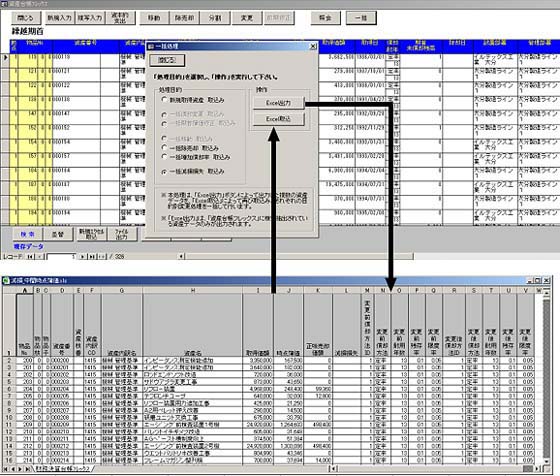Image resolution: width=560 pixels, height=476 pixels.
Task: Click left arrow of main window horizontal scrollbar
Action: coord(181,256)
